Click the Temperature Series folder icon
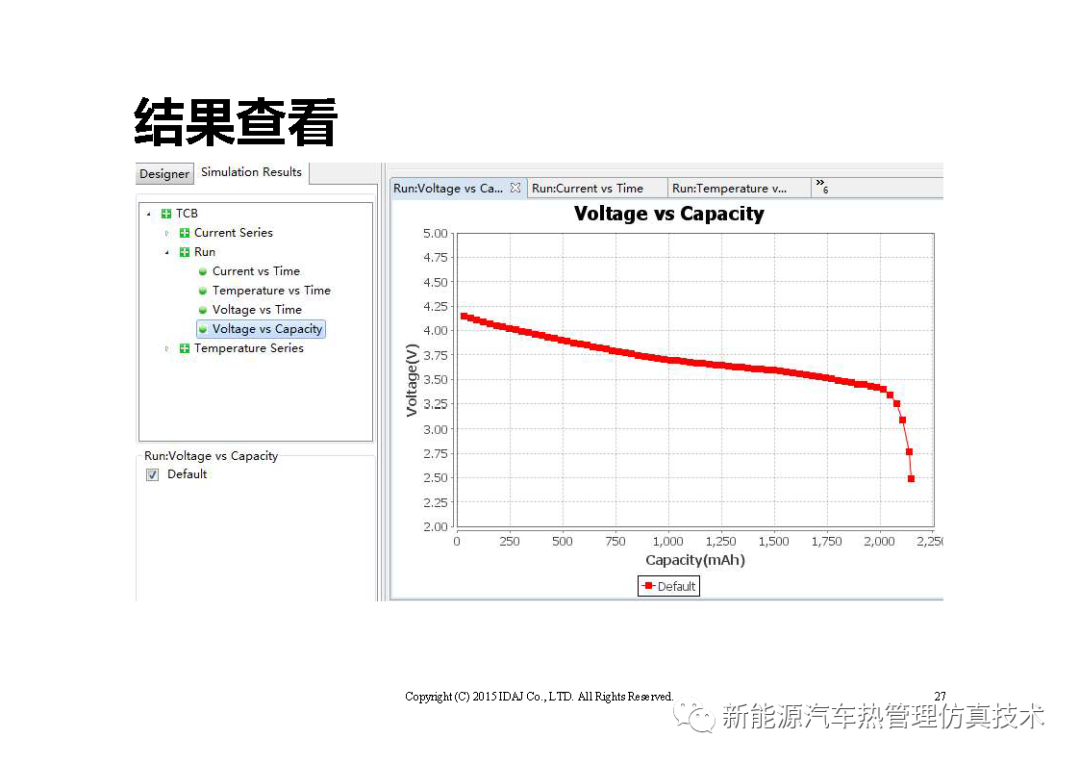The image size is (1080, 764). 185,349
